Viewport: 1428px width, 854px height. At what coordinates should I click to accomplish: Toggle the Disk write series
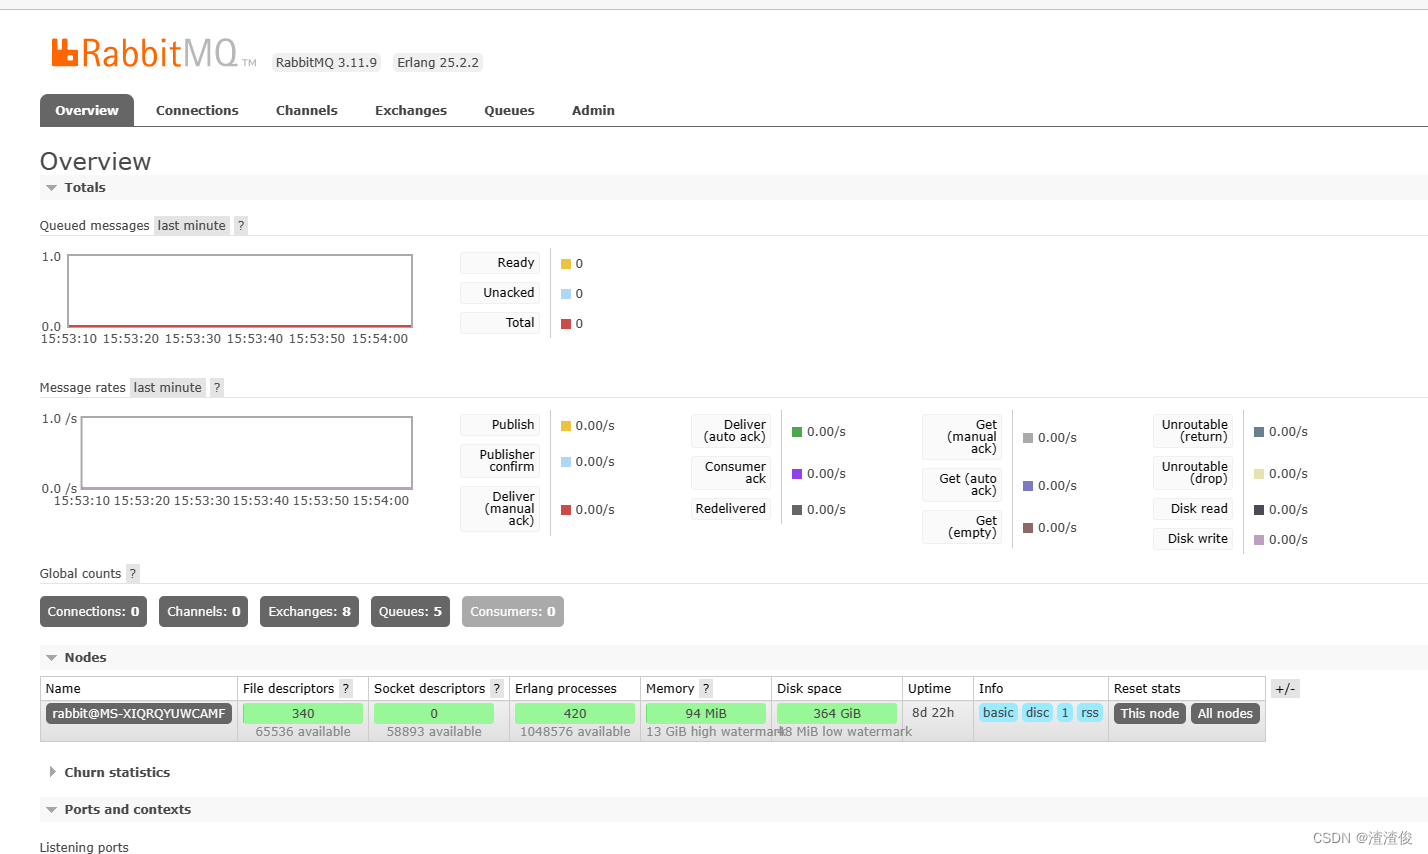coord(1193,539)
